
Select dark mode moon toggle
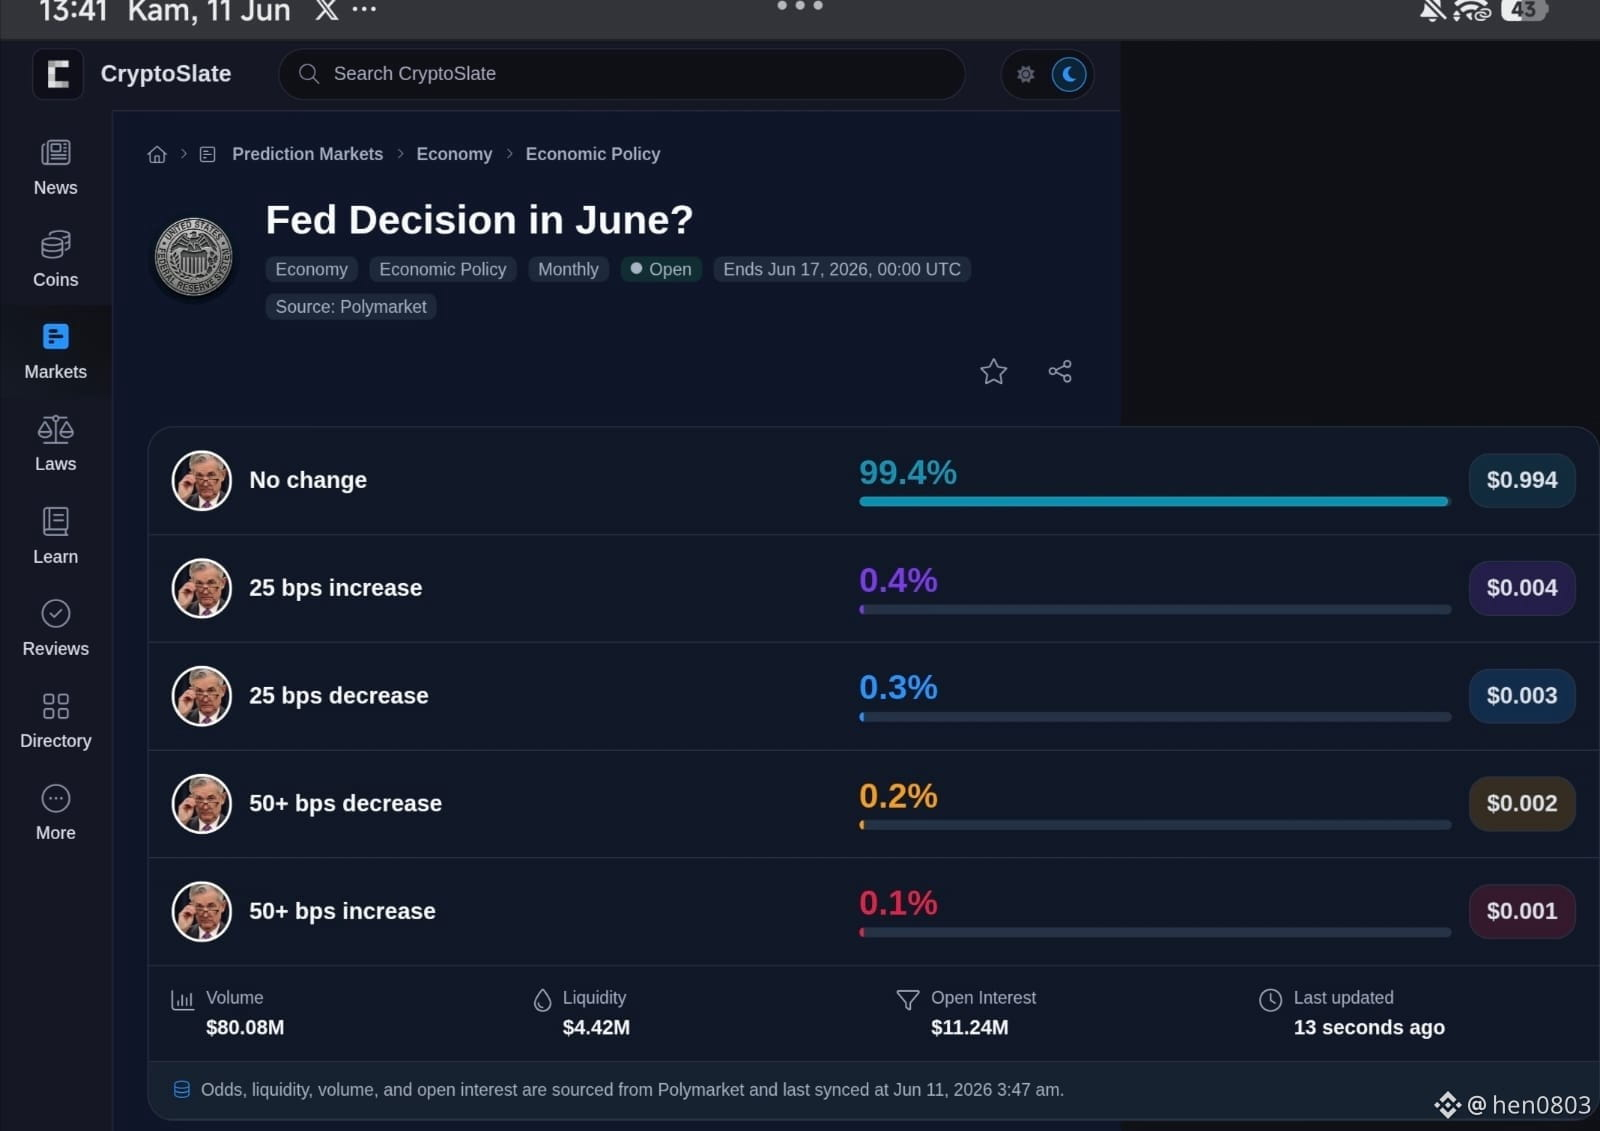click(x=1069, y=74)
